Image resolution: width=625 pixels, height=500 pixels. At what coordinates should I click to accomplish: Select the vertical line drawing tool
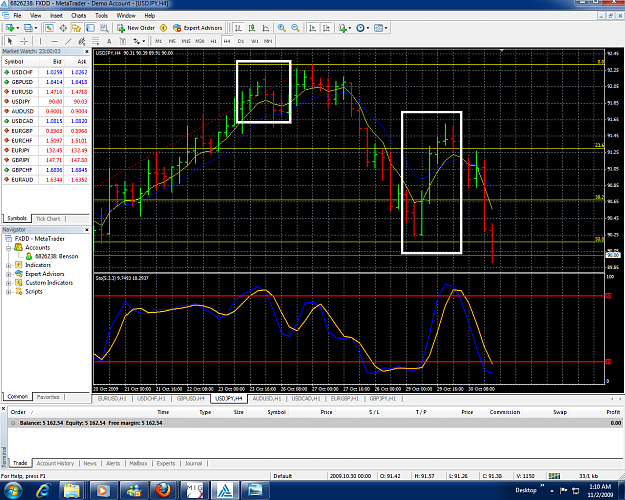tap(40, 41)
